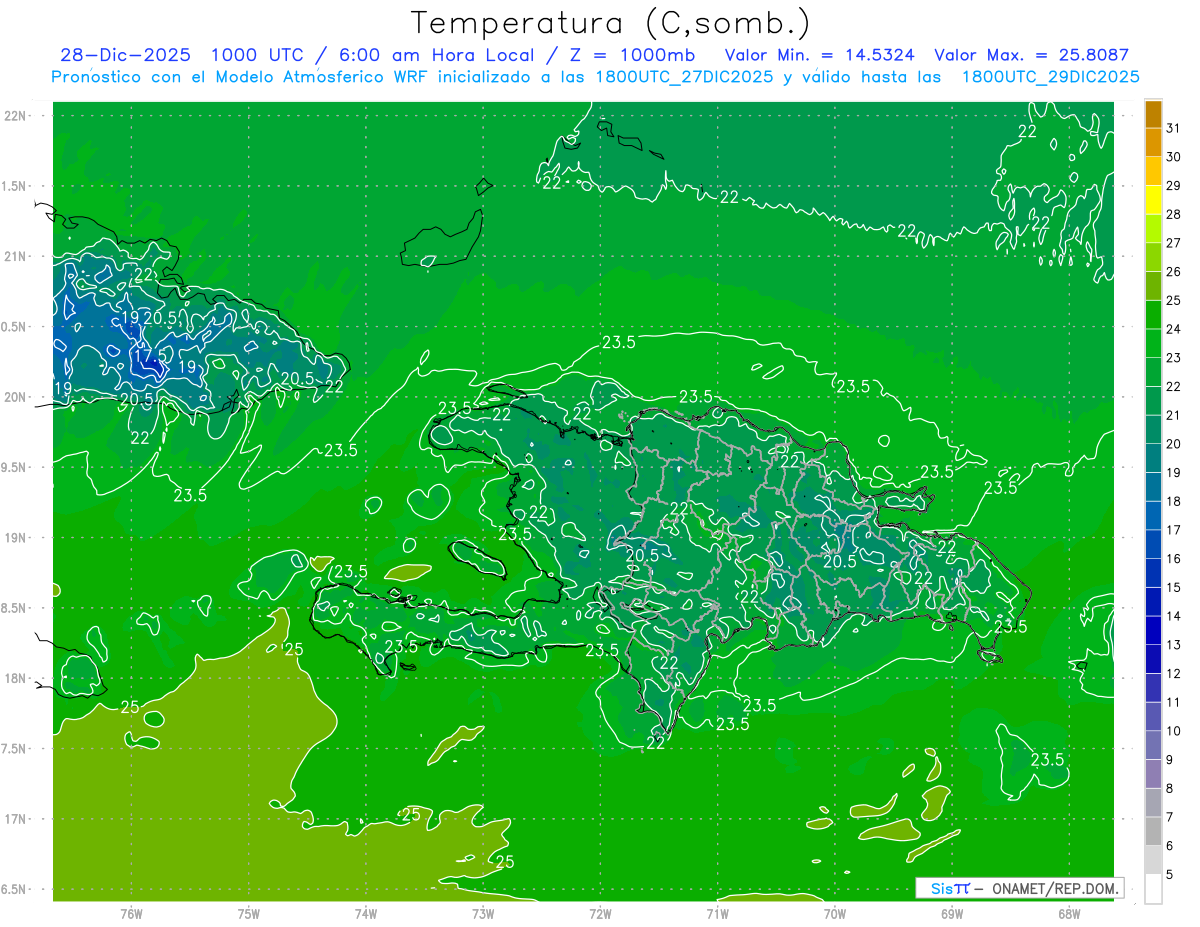The image size is (1200, 927).
Task: Click the 'Valor Max. = 25.8087' readout
Action: coord(1031,56)
